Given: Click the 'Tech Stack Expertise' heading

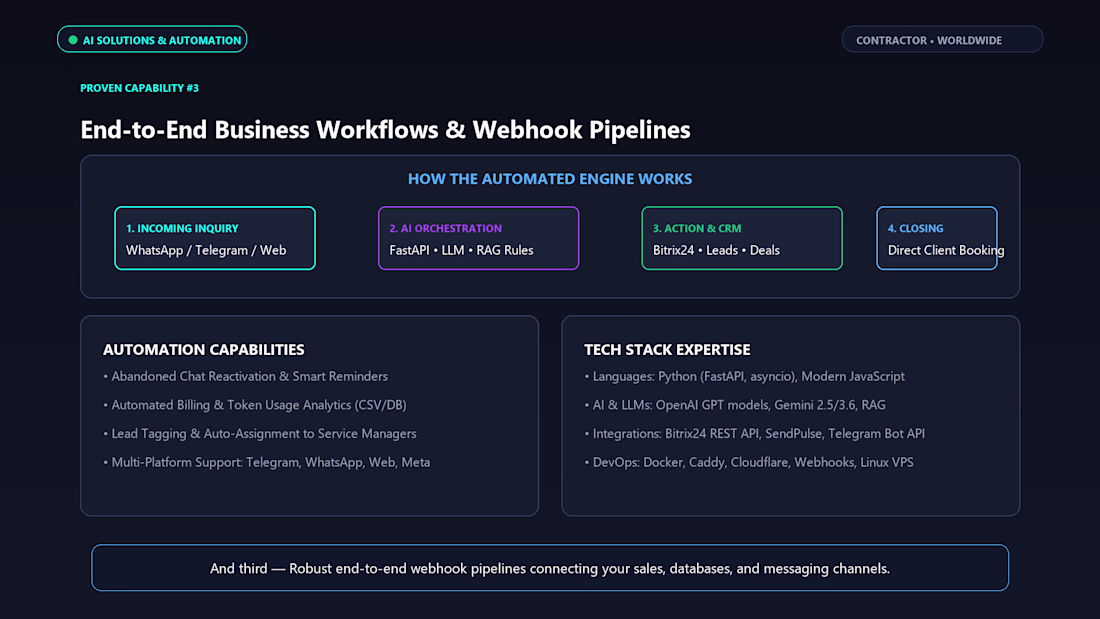Looking at the screenshot, I should pos(667,350).
